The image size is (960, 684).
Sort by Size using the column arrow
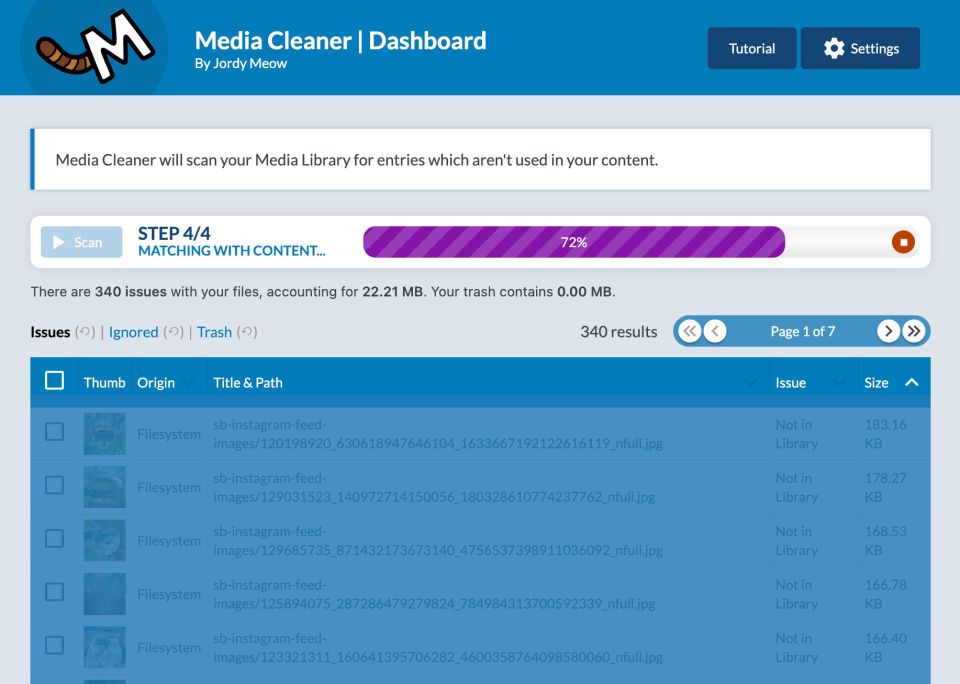tap(911, 382)
